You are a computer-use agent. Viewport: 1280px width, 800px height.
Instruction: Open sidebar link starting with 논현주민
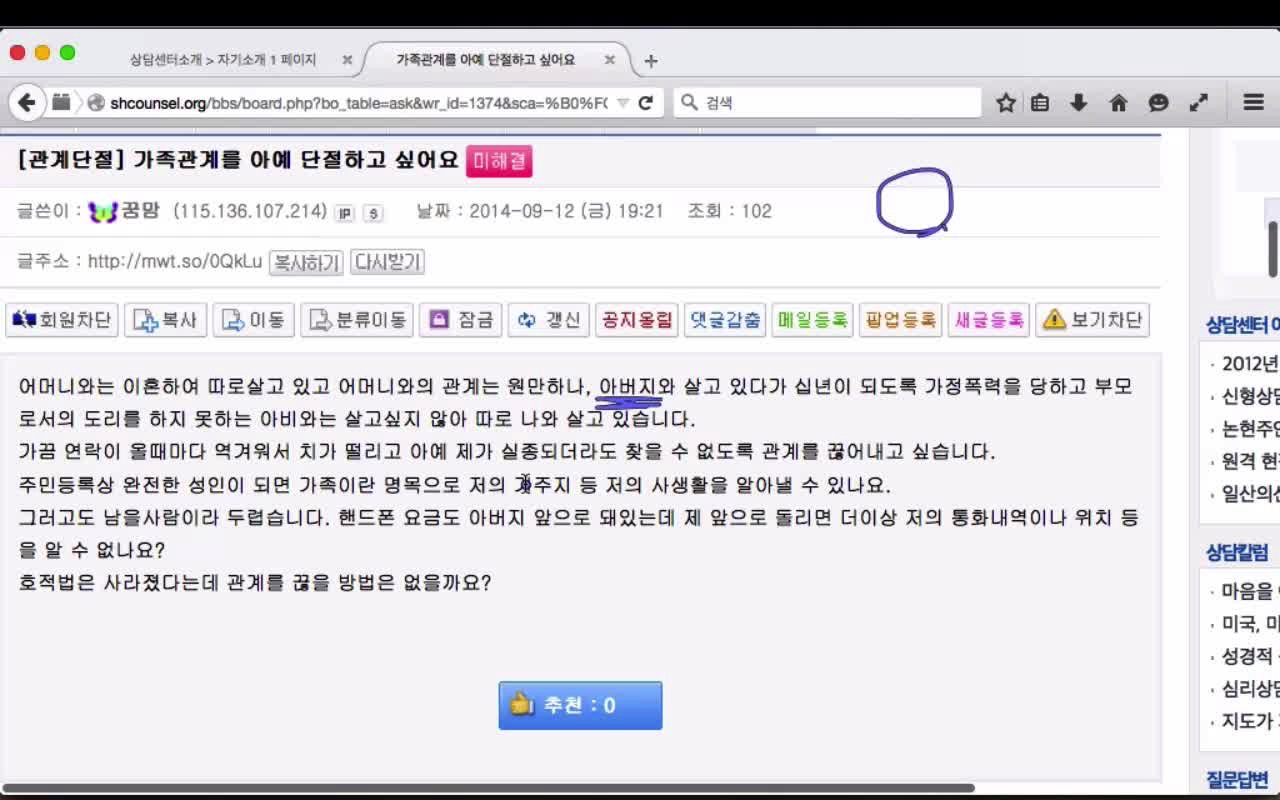pyautogui.click(x=1250, y=429)
